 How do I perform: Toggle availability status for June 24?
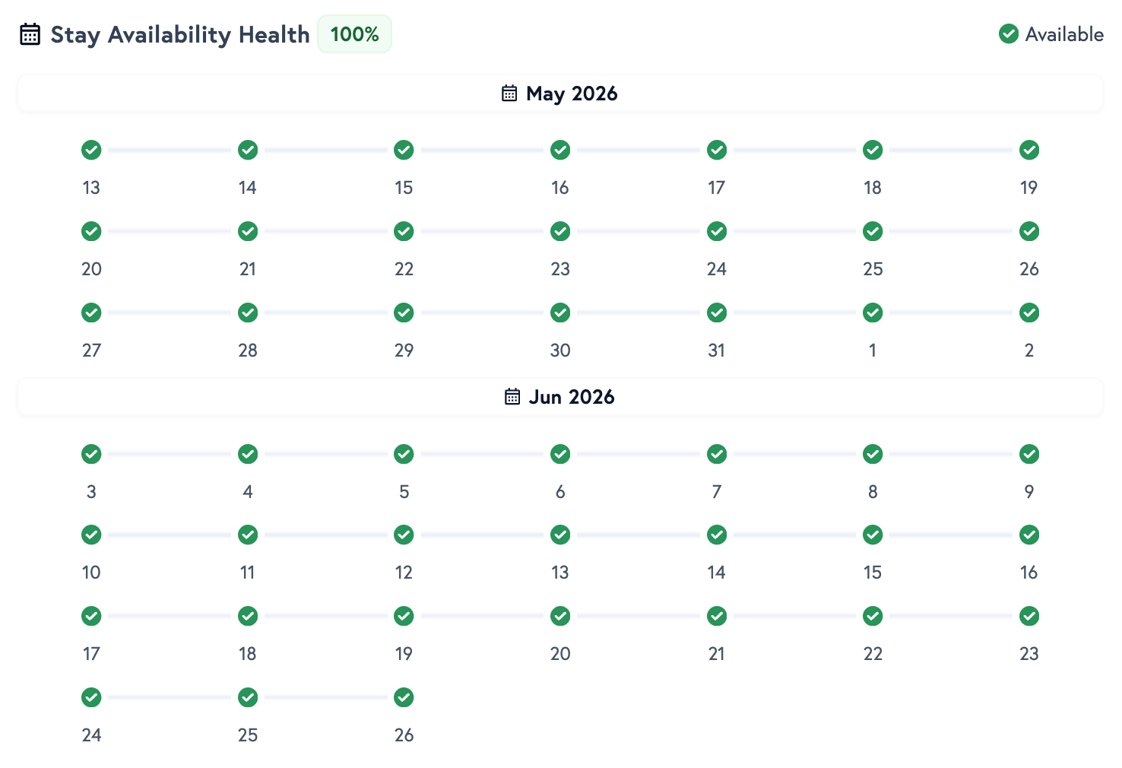[91, 697]
